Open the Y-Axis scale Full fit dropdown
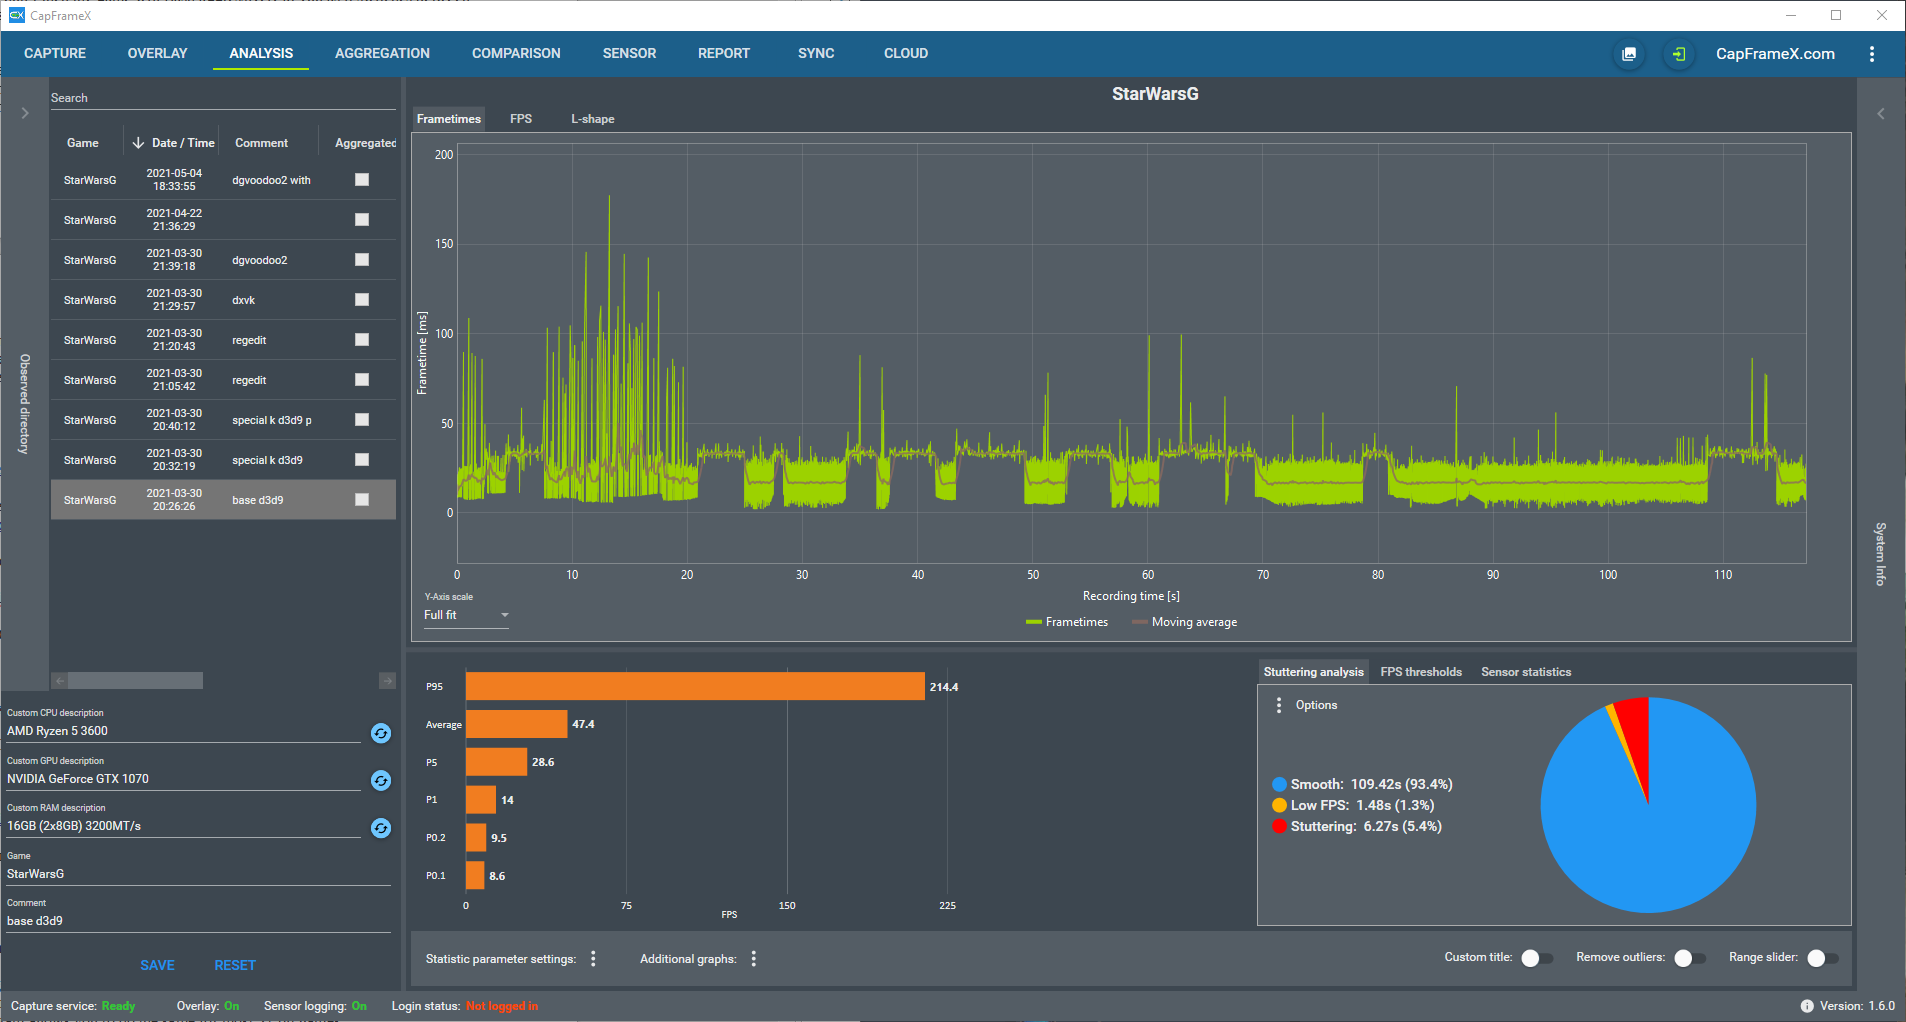 466,615
